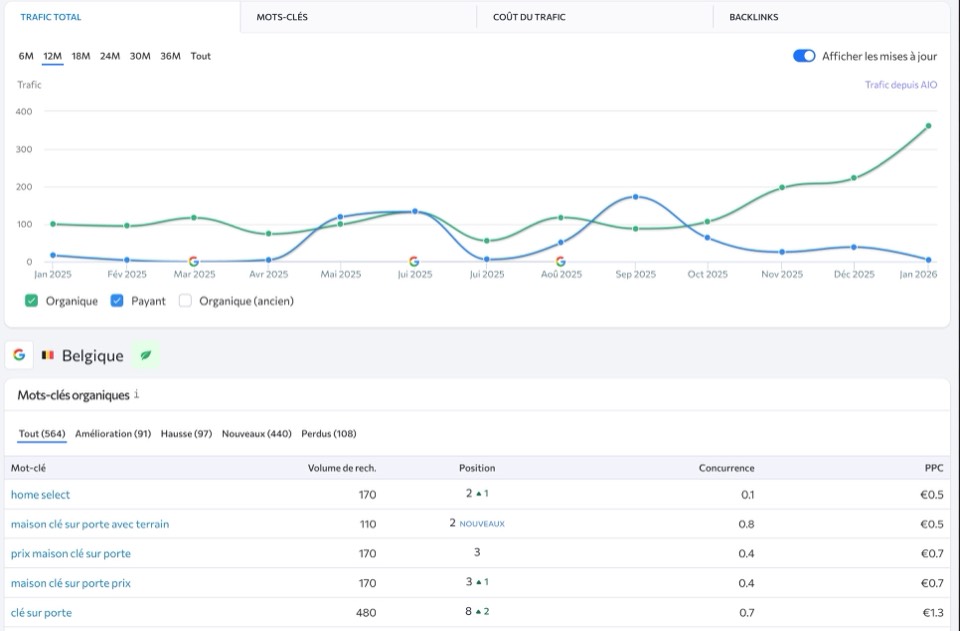Click the Google update marker at Aoû 2025
Image resolution: width=960 pixels, height=631 pixels.
point(560,261)
